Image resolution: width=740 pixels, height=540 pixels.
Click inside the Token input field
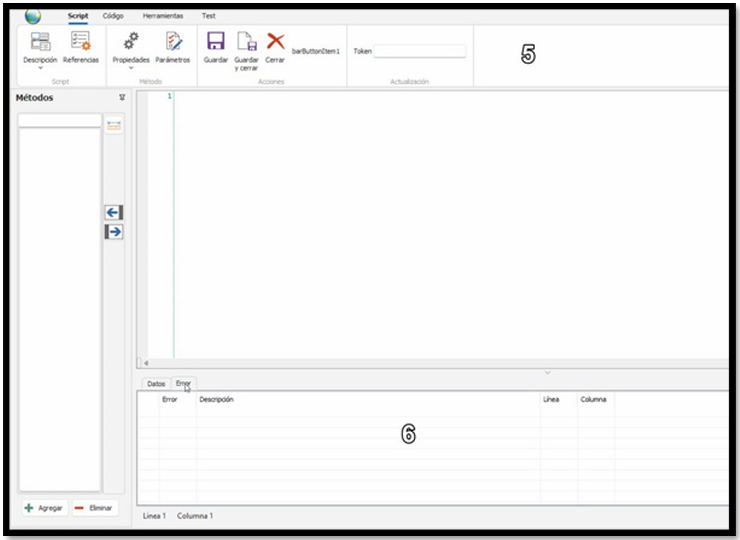[420, 51]
